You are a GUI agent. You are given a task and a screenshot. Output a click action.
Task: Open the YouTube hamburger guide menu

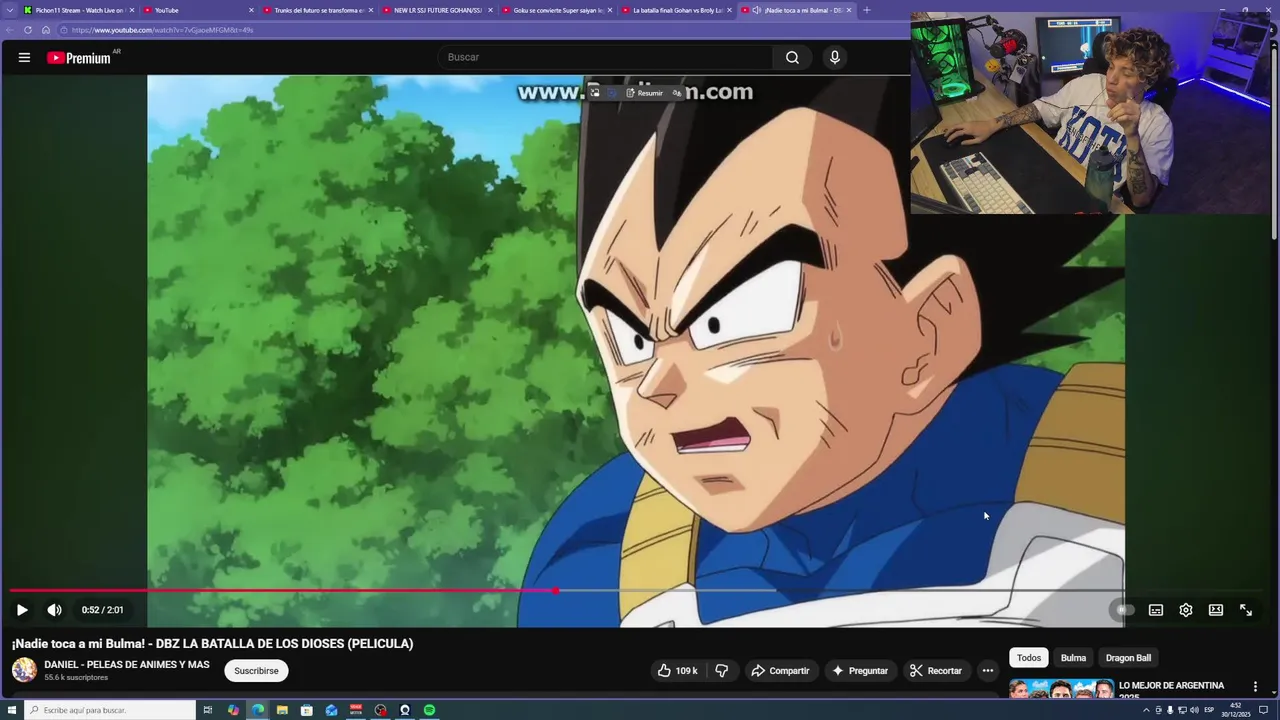click(x=24, y=57)
